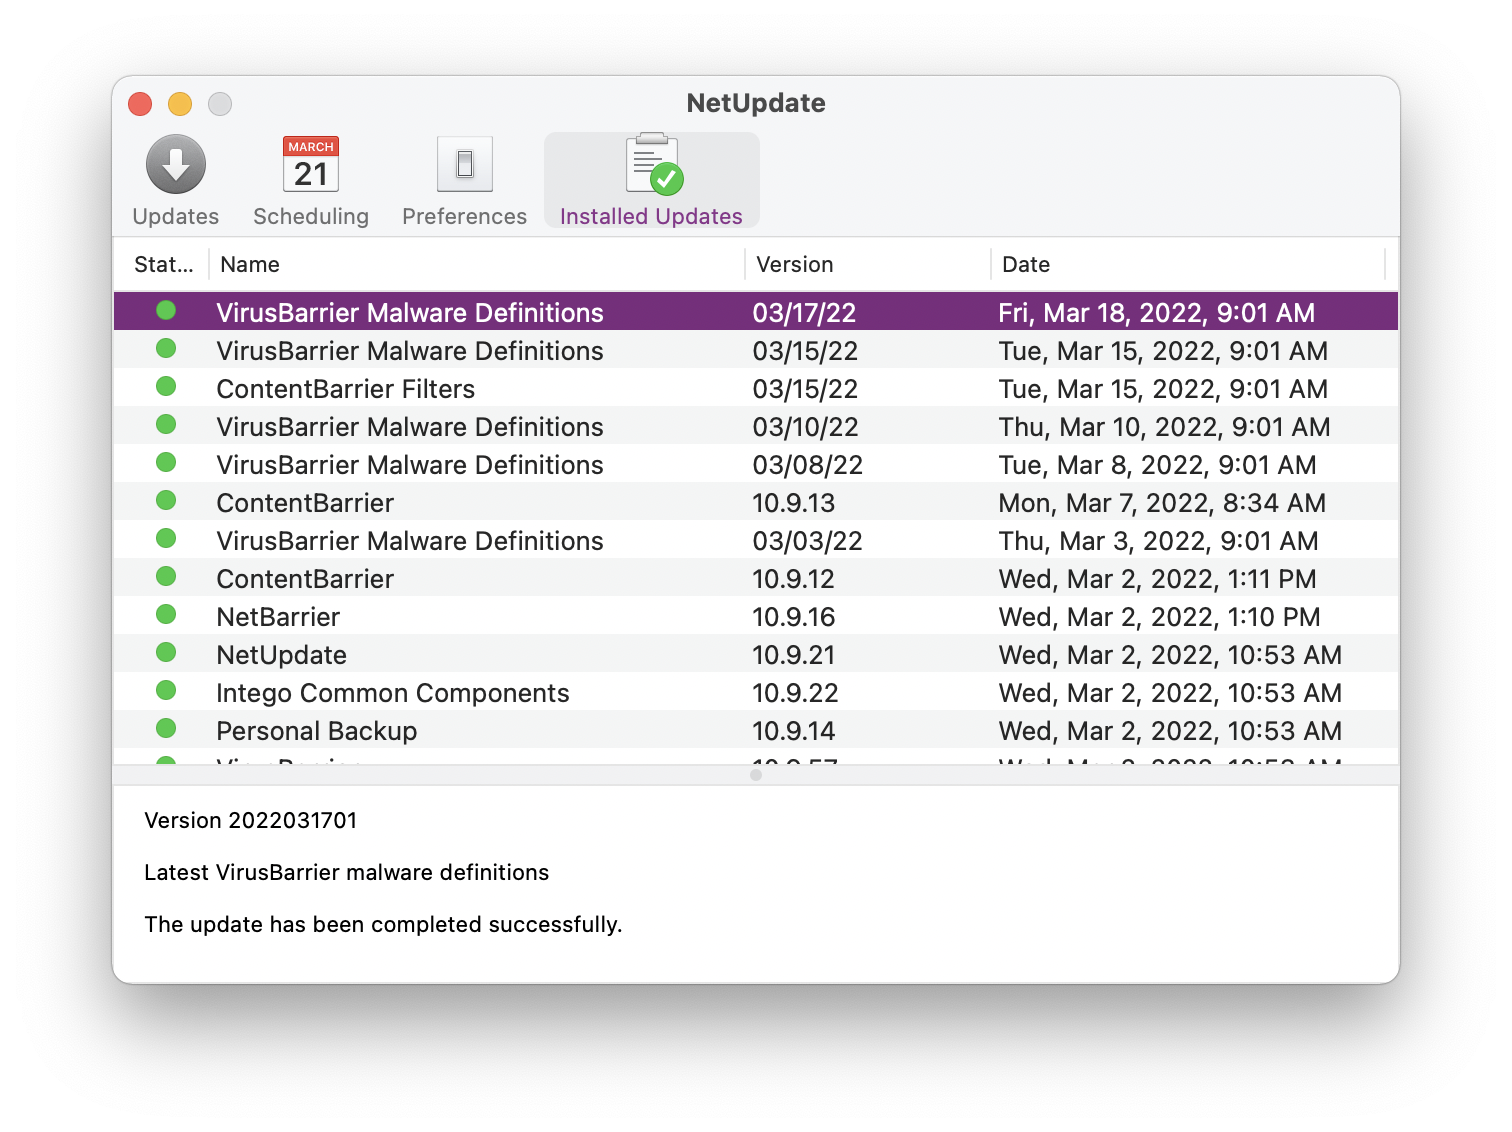Select VirusBarrier Malware Definitions version 03/08/22 row

tap(756, 464)
